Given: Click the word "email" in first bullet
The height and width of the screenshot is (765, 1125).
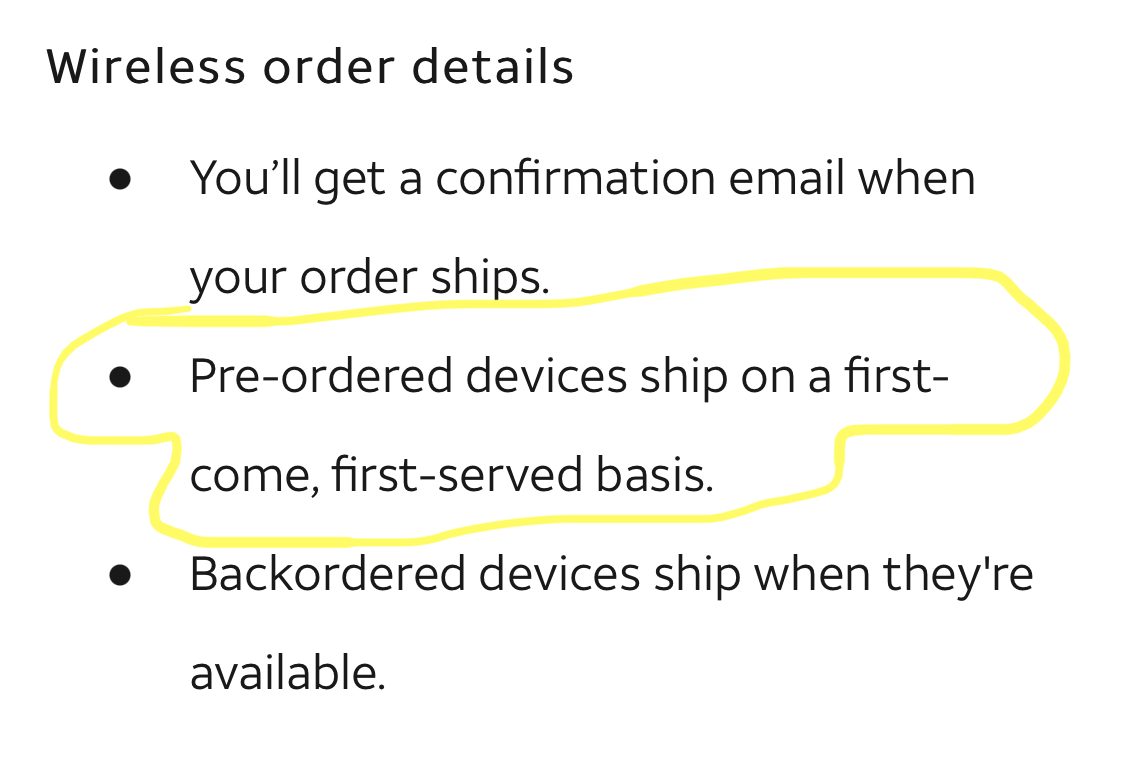Looking at the screenshot, I should [786, 178].
